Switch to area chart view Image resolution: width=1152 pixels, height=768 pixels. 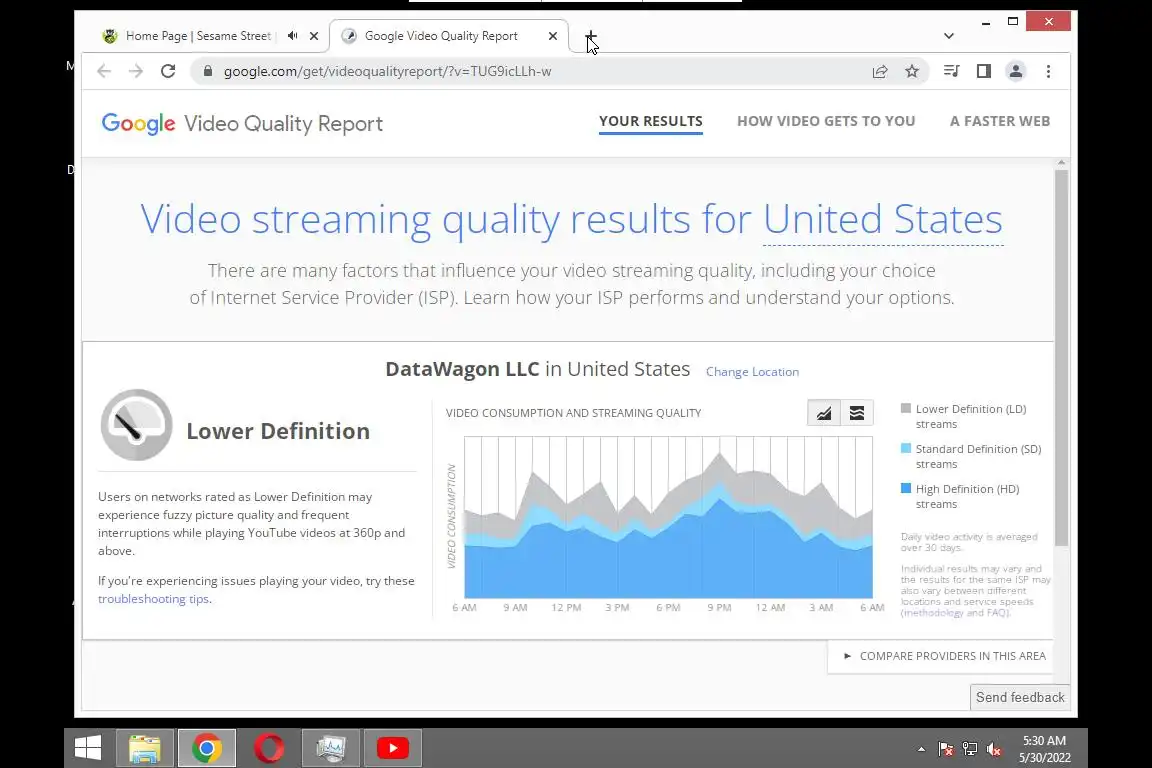[824, 413]
